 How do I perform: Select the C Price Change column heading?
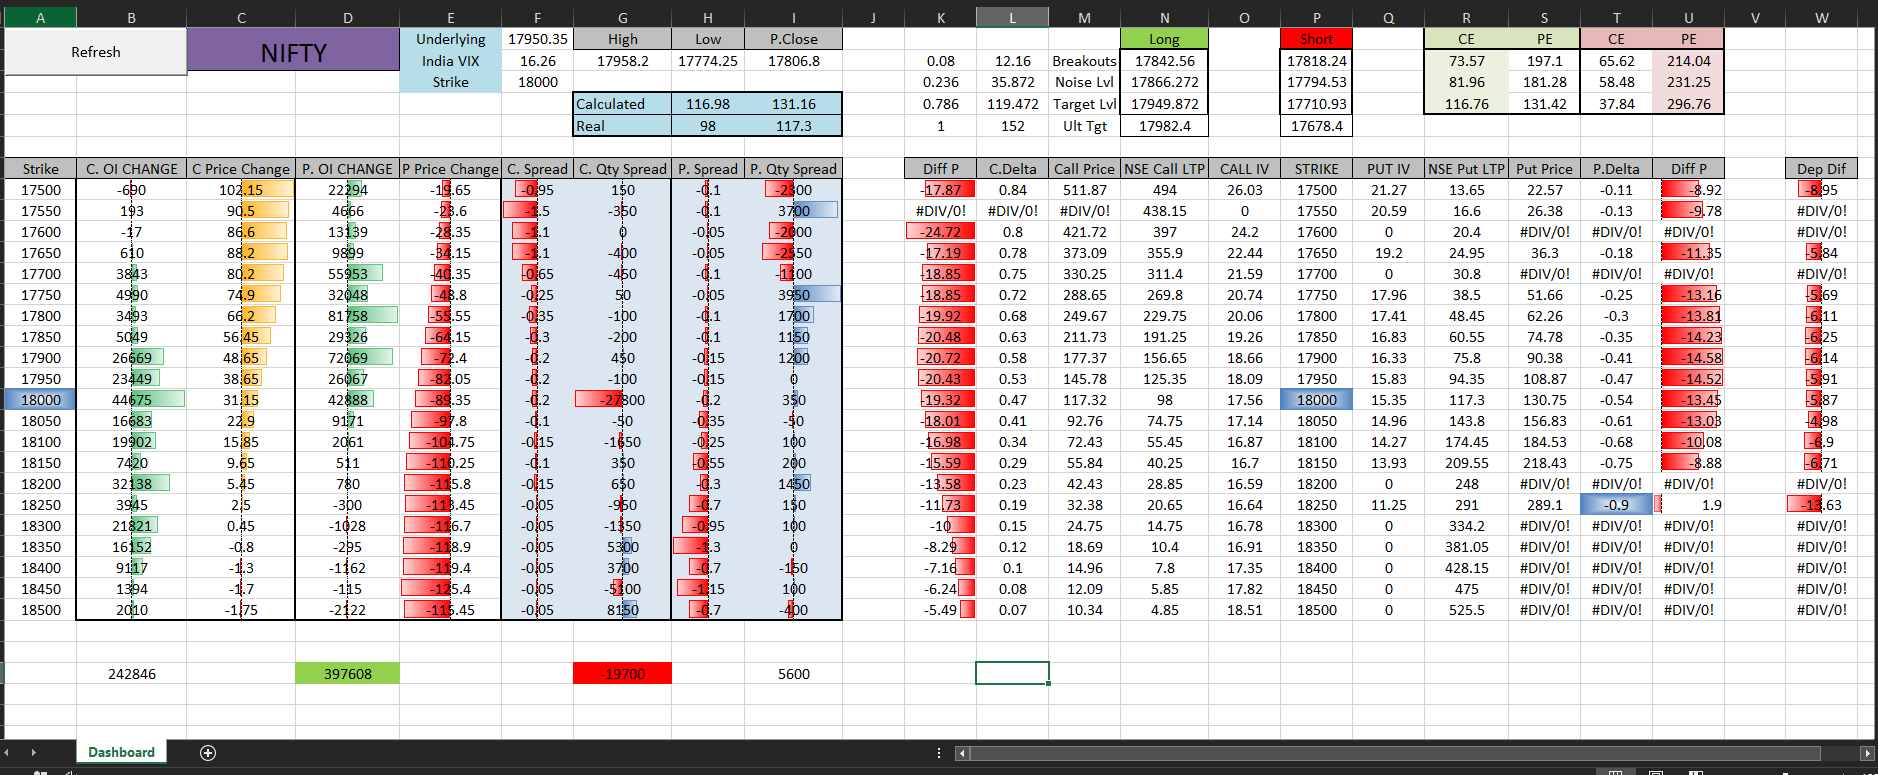click(x=241, y=169)
